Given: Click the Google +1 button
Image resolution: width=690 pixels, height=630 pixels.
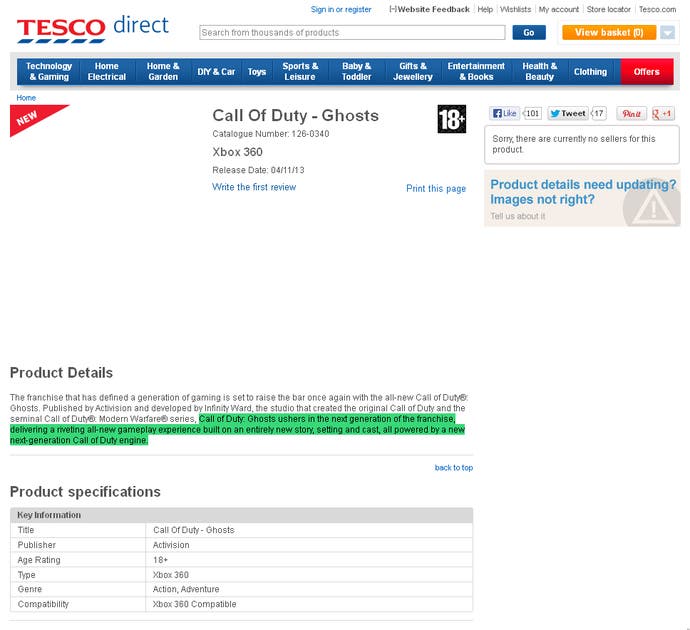Looking at the screenshot, I should [x=663, y=114].
